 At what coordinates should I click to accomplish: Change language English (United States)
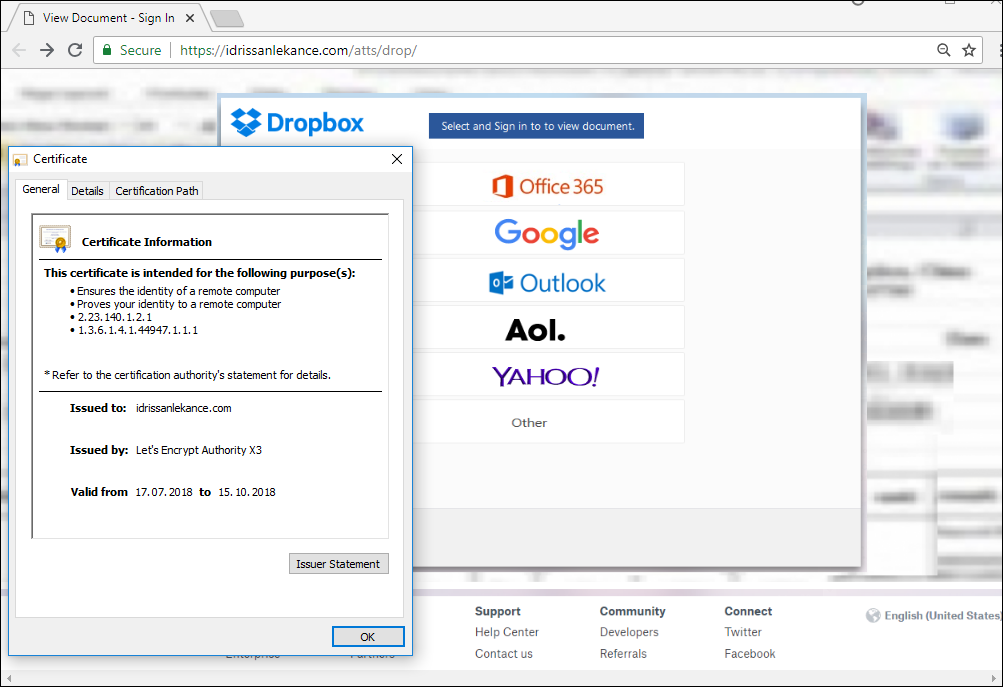tap(942, 615)
